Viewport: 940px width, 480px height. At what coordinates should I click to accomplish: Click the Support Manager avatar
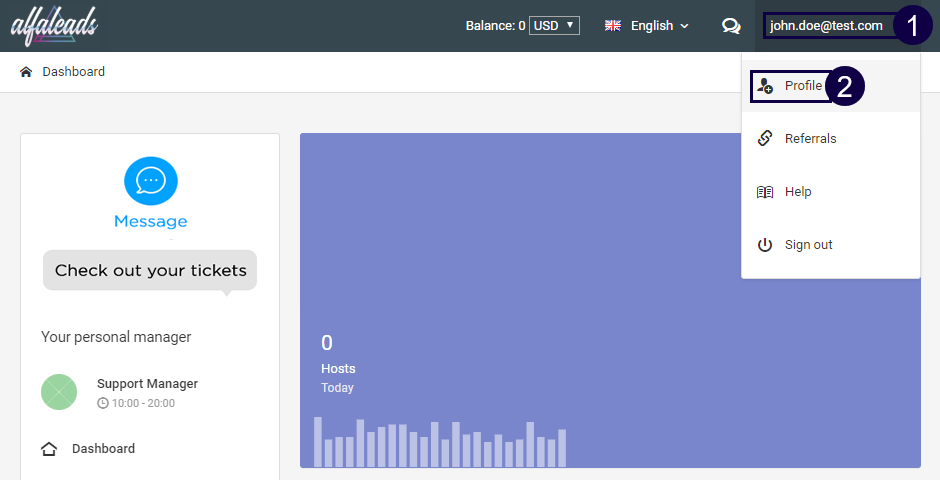point(59,391)
